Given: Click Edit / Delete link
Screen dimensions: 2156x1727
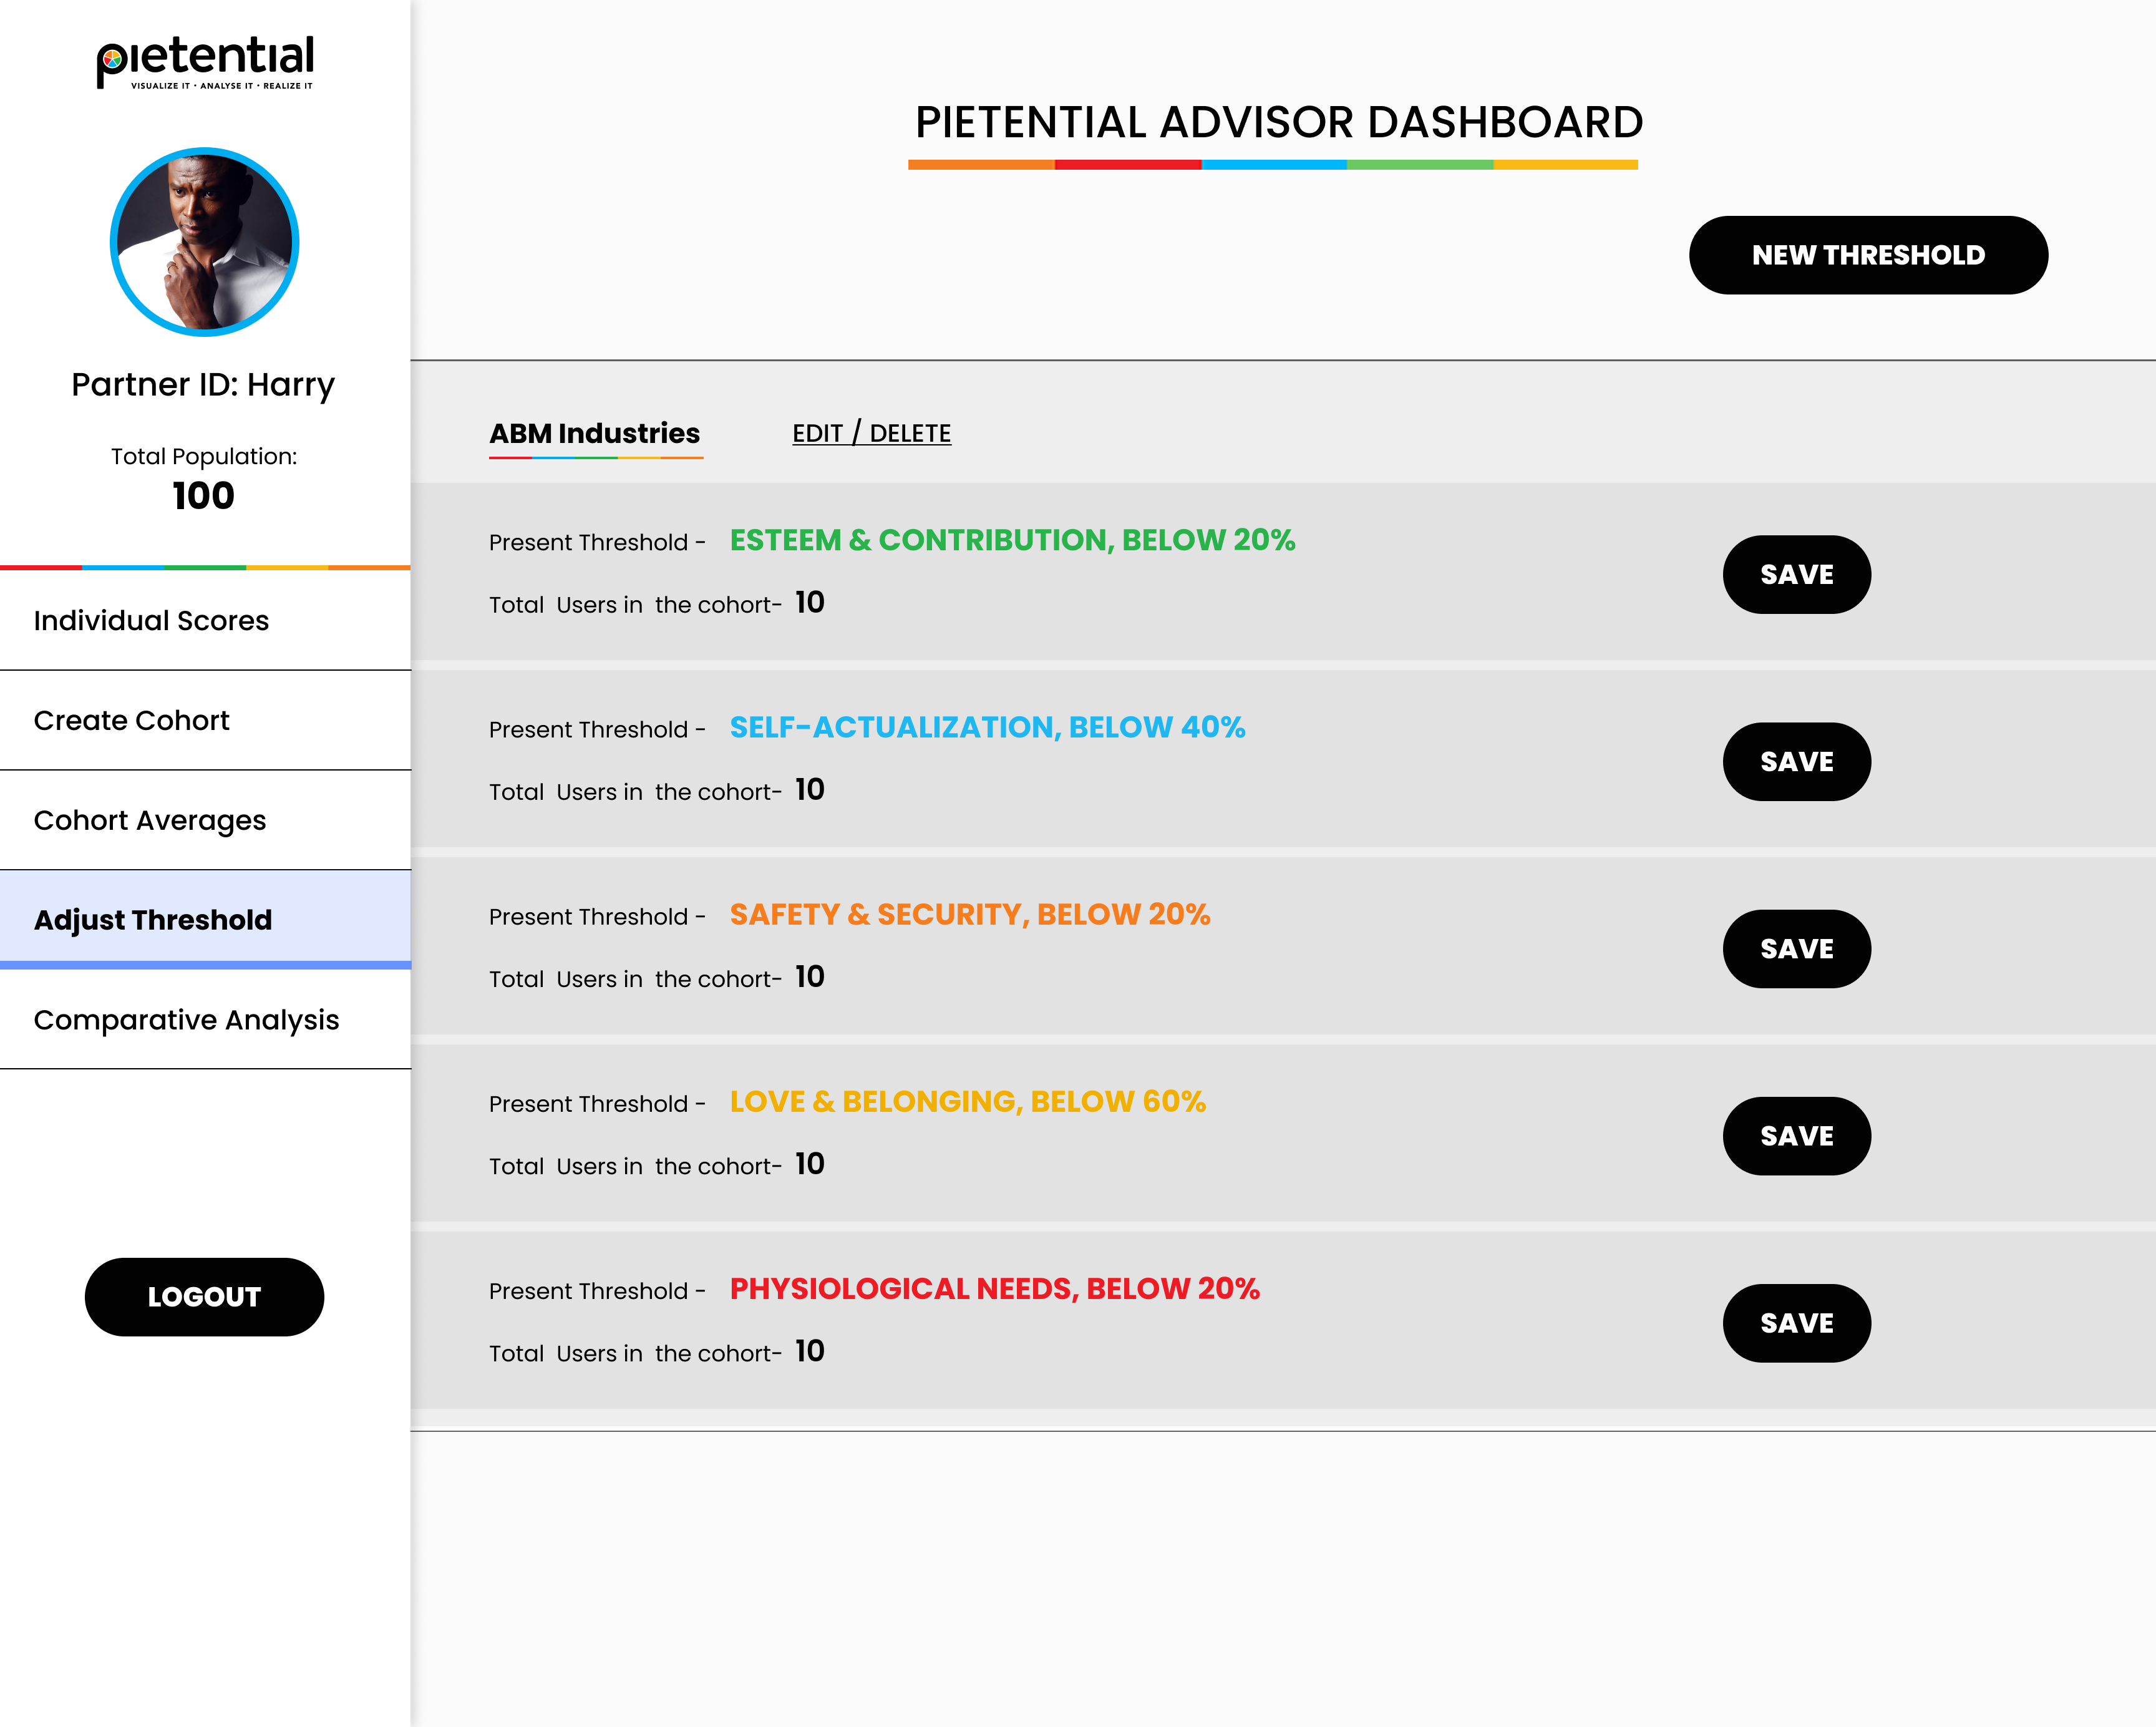Looking at the screenshot, I should coord(871,433).
